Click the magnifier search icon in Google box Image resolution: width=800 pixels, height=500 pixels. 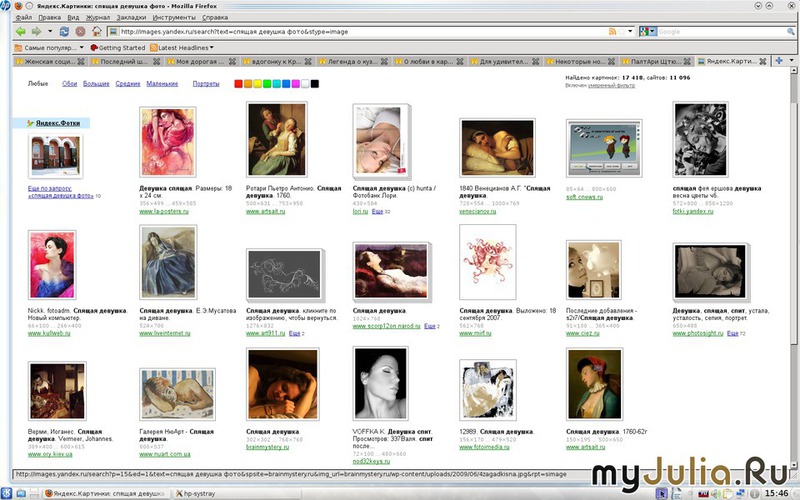point(791,32)
